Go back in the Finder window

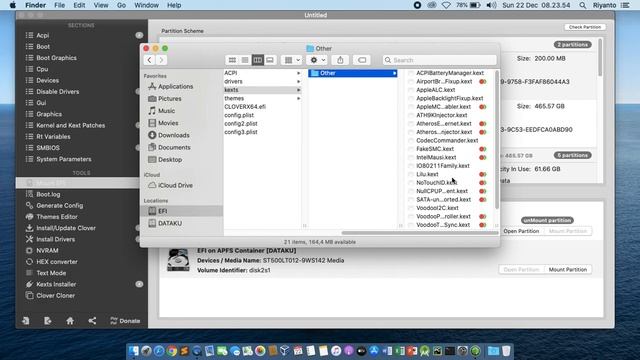[149, 60]
